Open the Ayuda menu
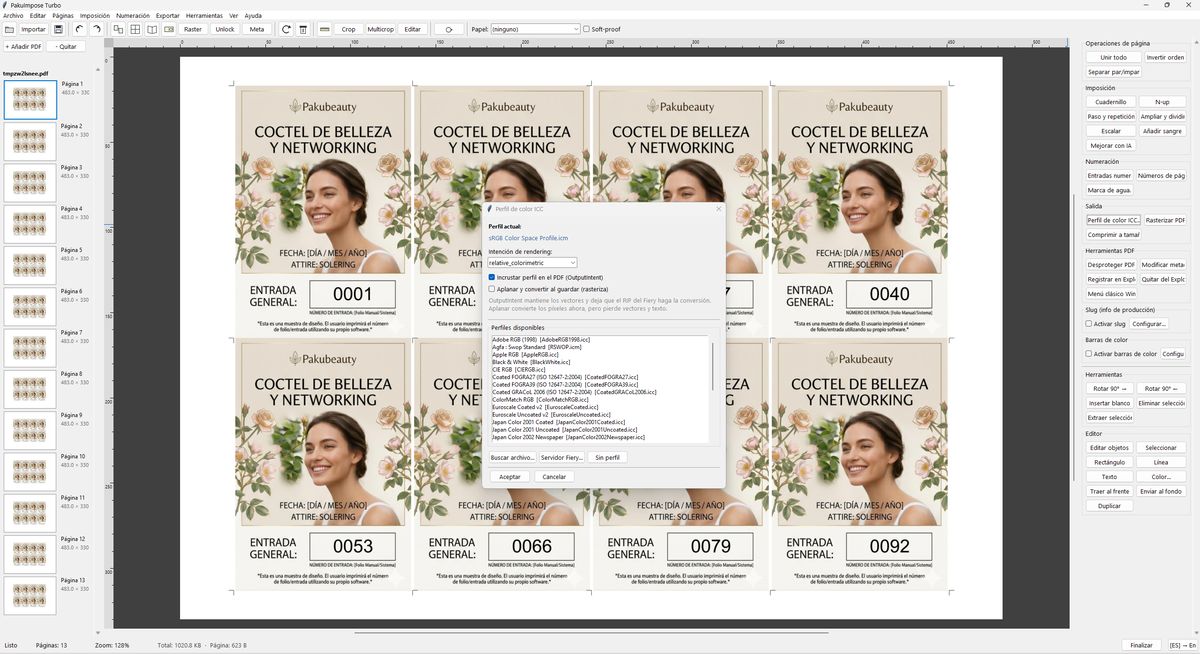1200x654 pixels. click(x=253, y=16)
